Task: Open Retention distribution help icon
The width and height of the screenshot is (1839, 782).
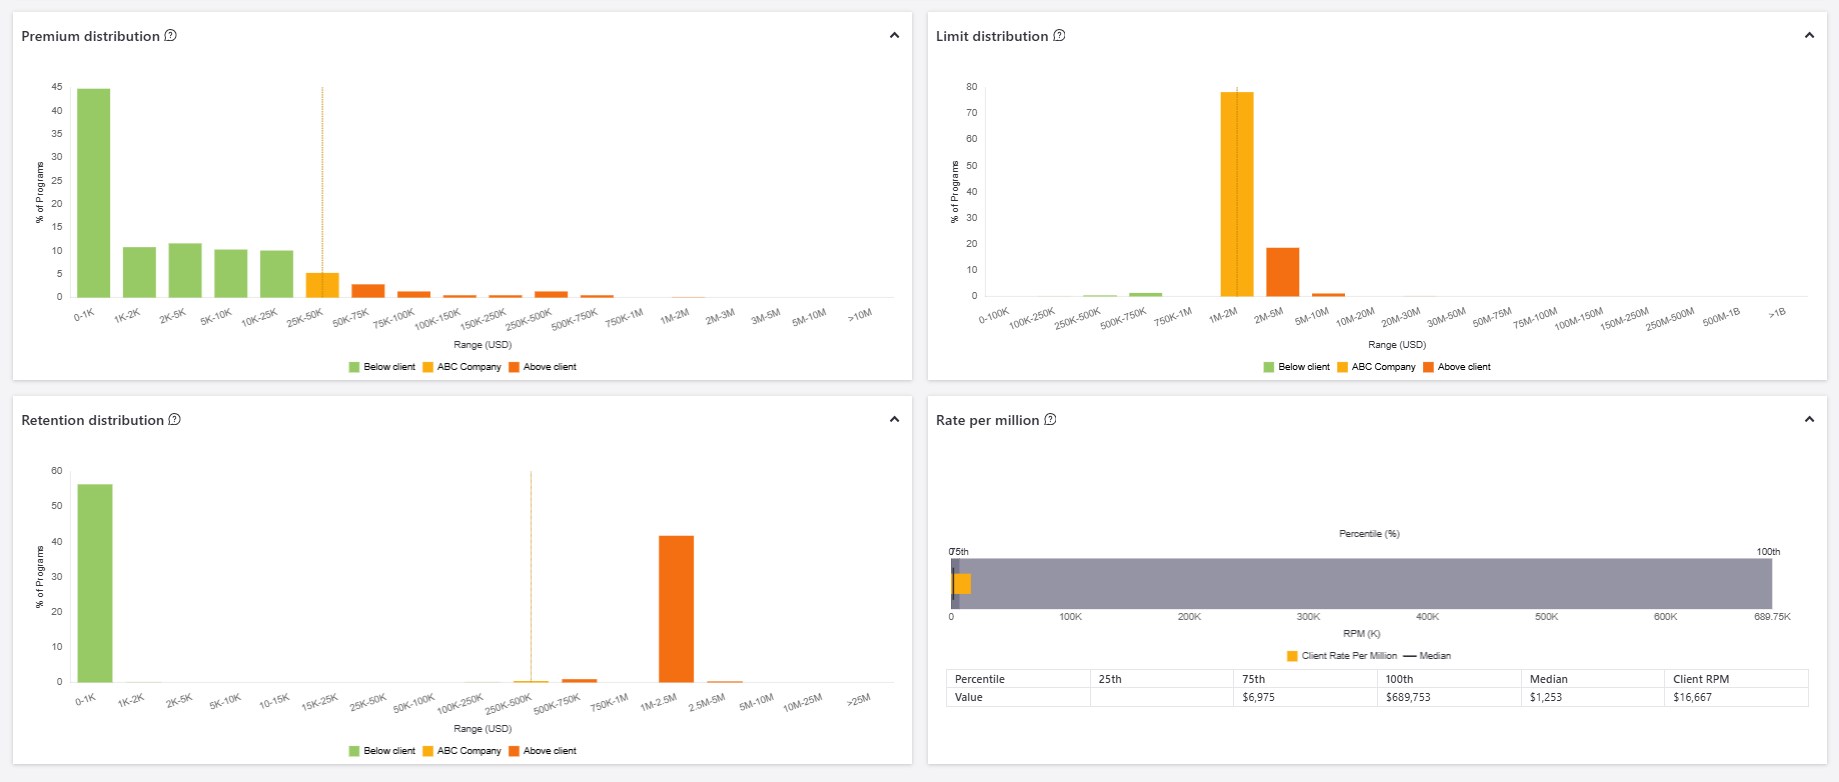Action: [x=174, y=420]
